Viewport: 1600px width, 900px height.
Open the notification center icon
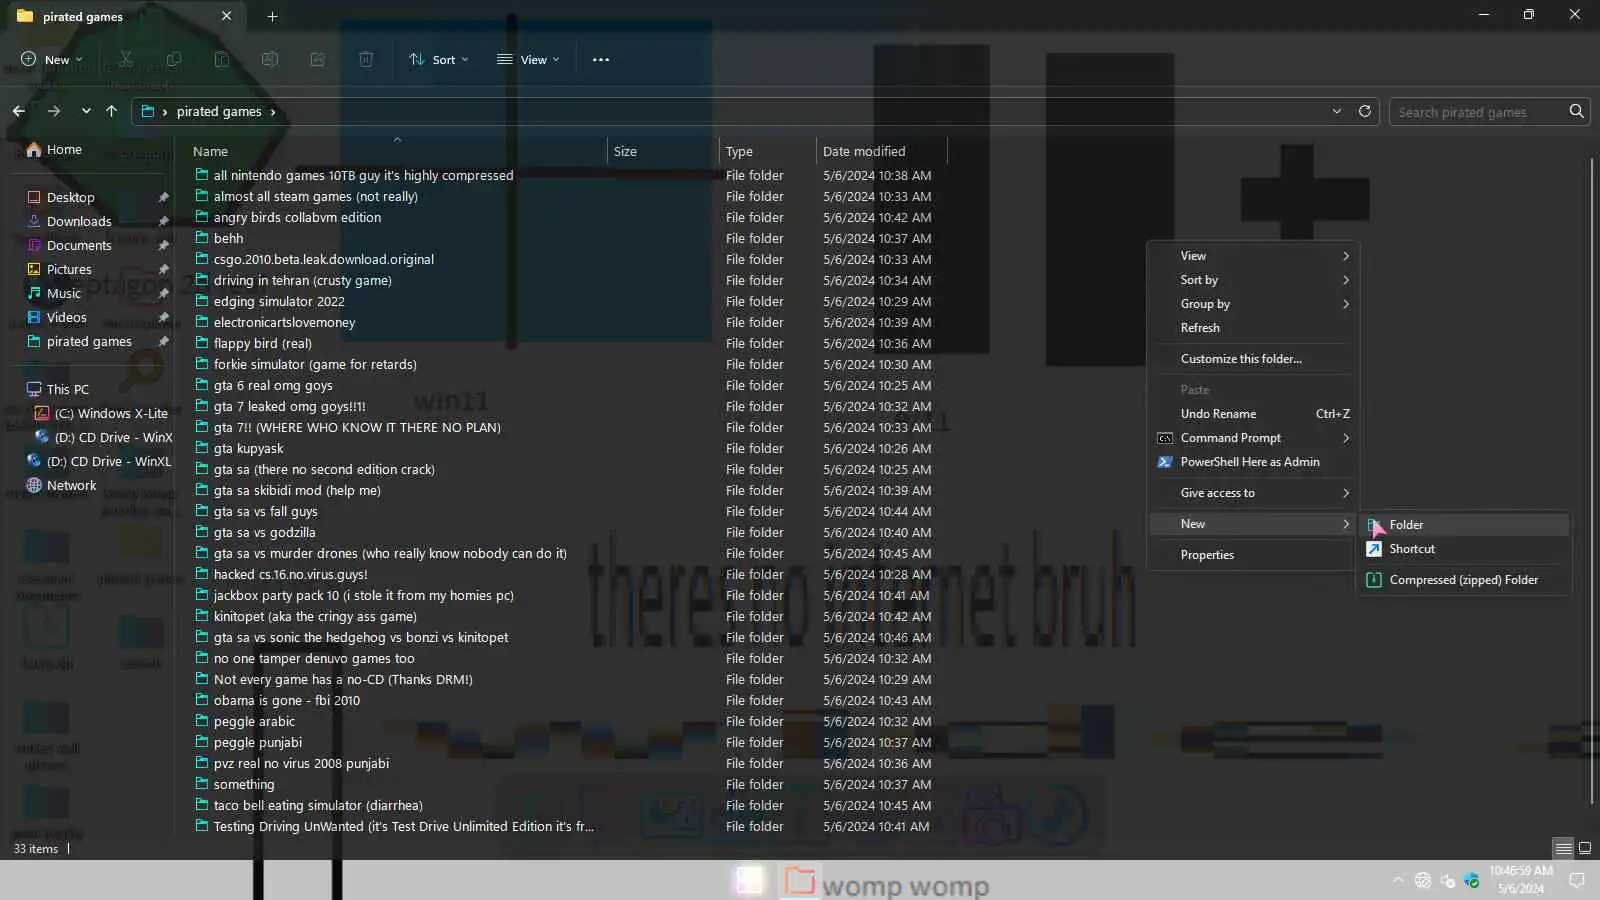point(1577,880)
